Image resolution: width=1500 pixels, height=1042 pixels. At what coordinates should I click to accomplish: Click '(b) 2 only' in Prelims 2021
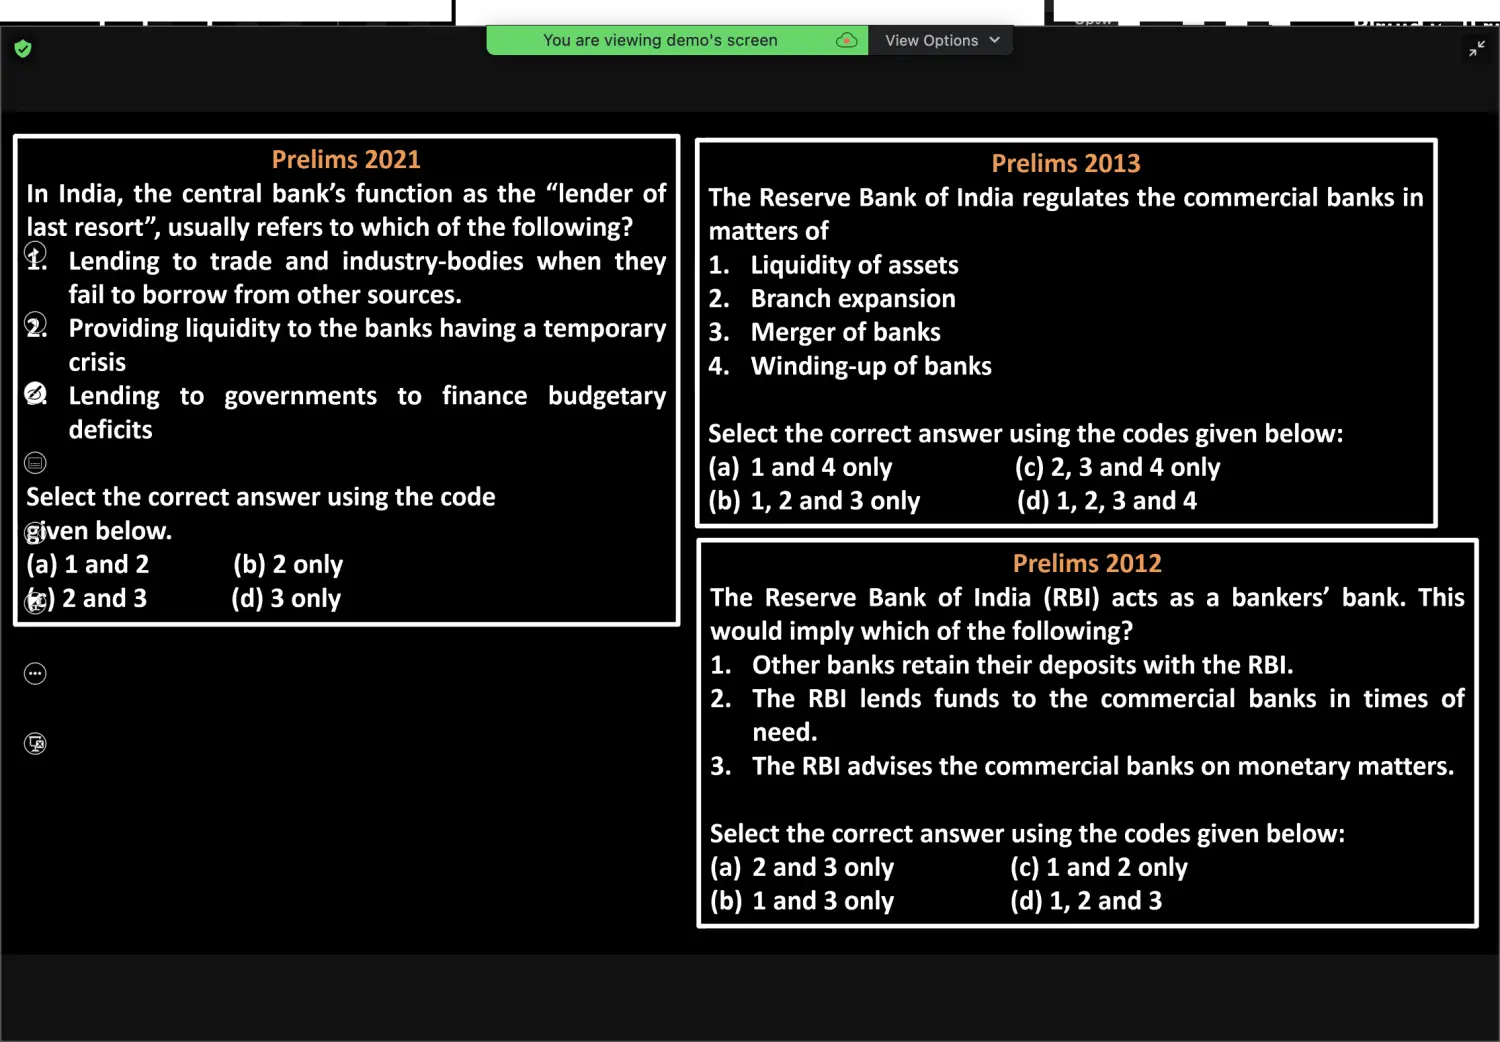click(x=288, y=565)
